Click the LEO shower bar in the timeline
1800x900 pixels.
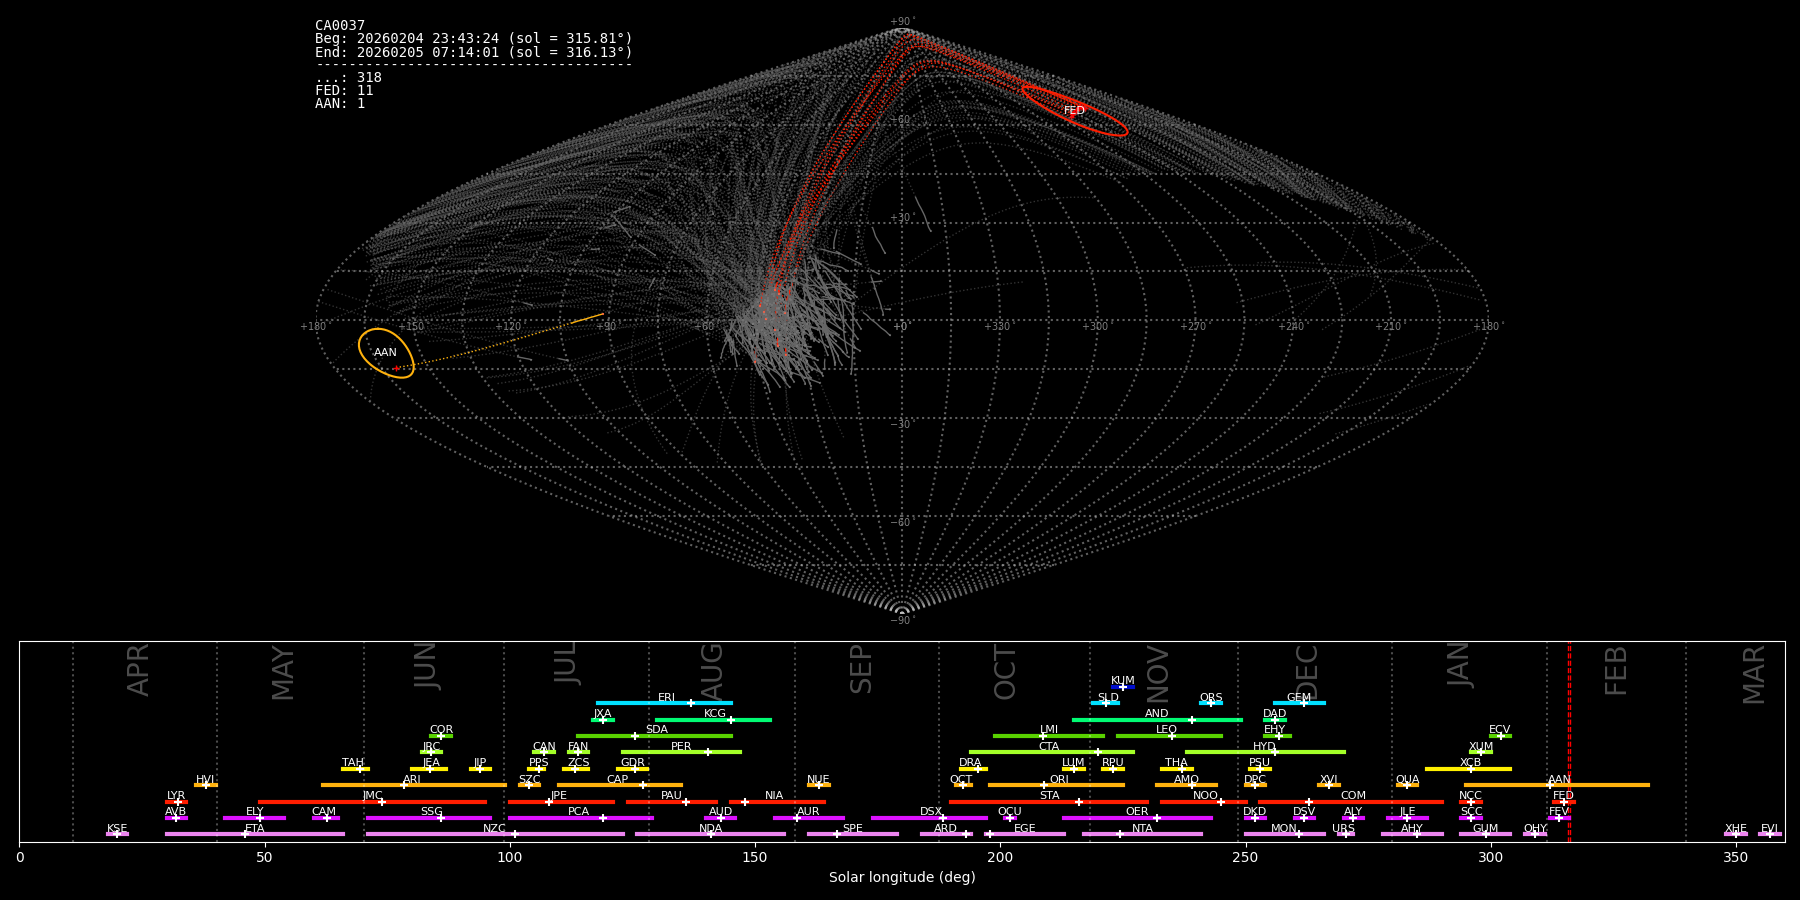1169,736
